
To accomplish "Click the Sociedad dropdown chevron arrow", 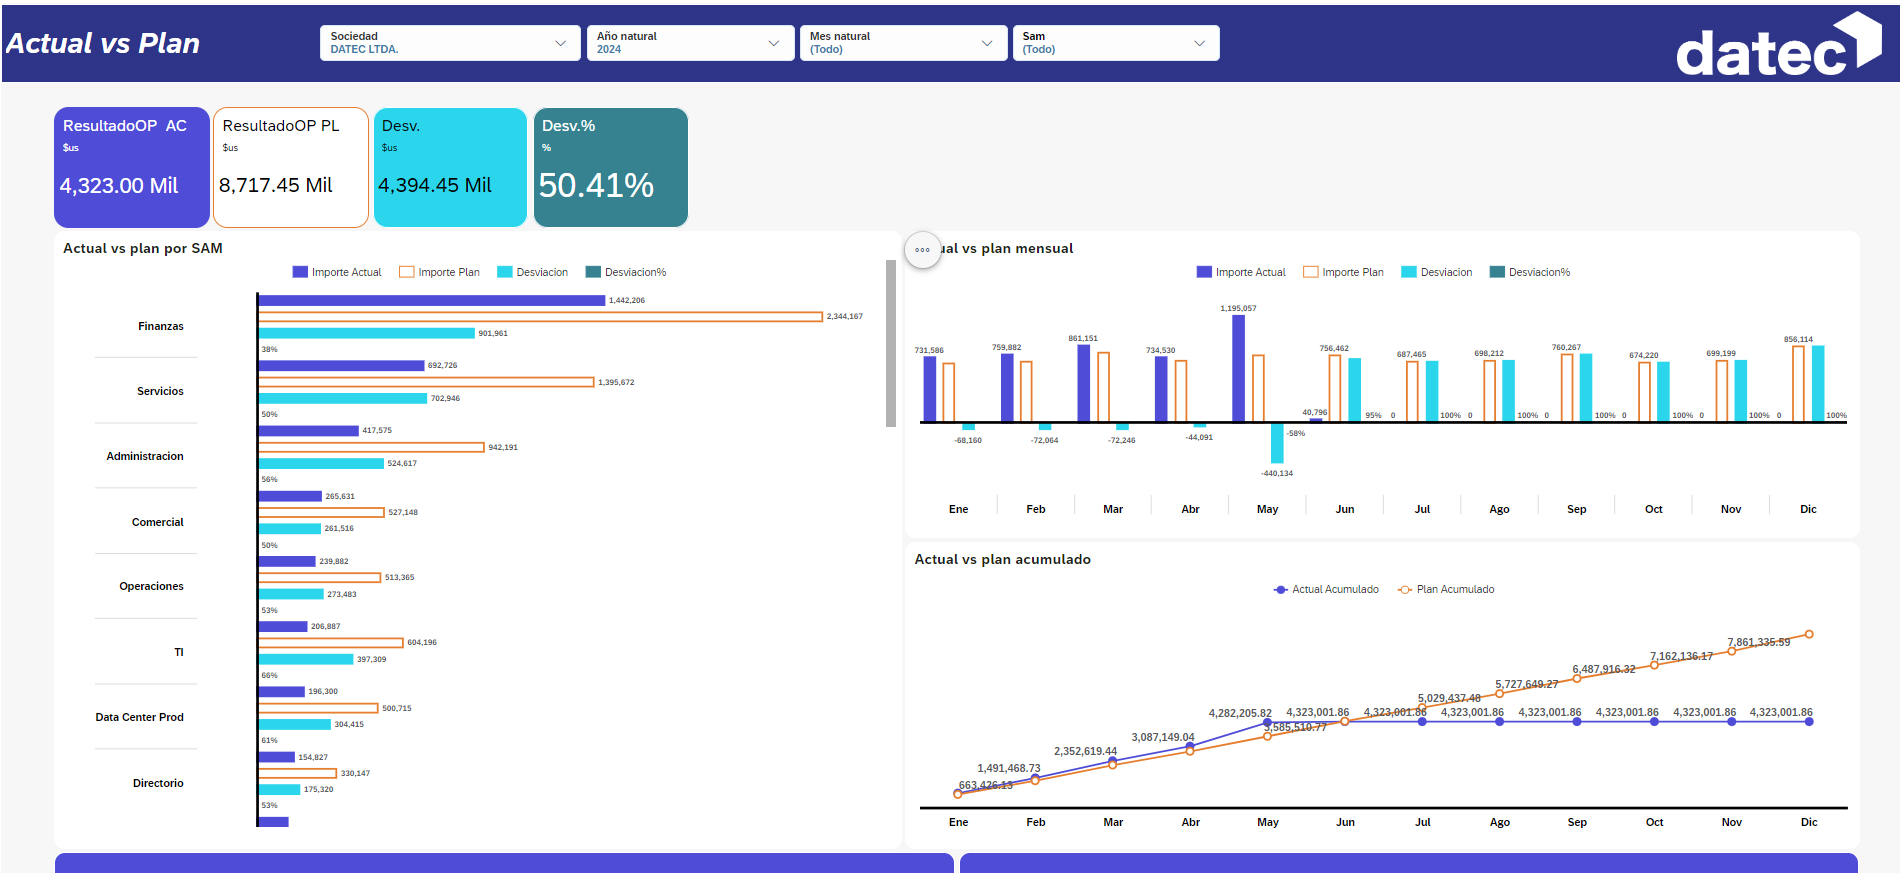I will (x=560, y=43).
